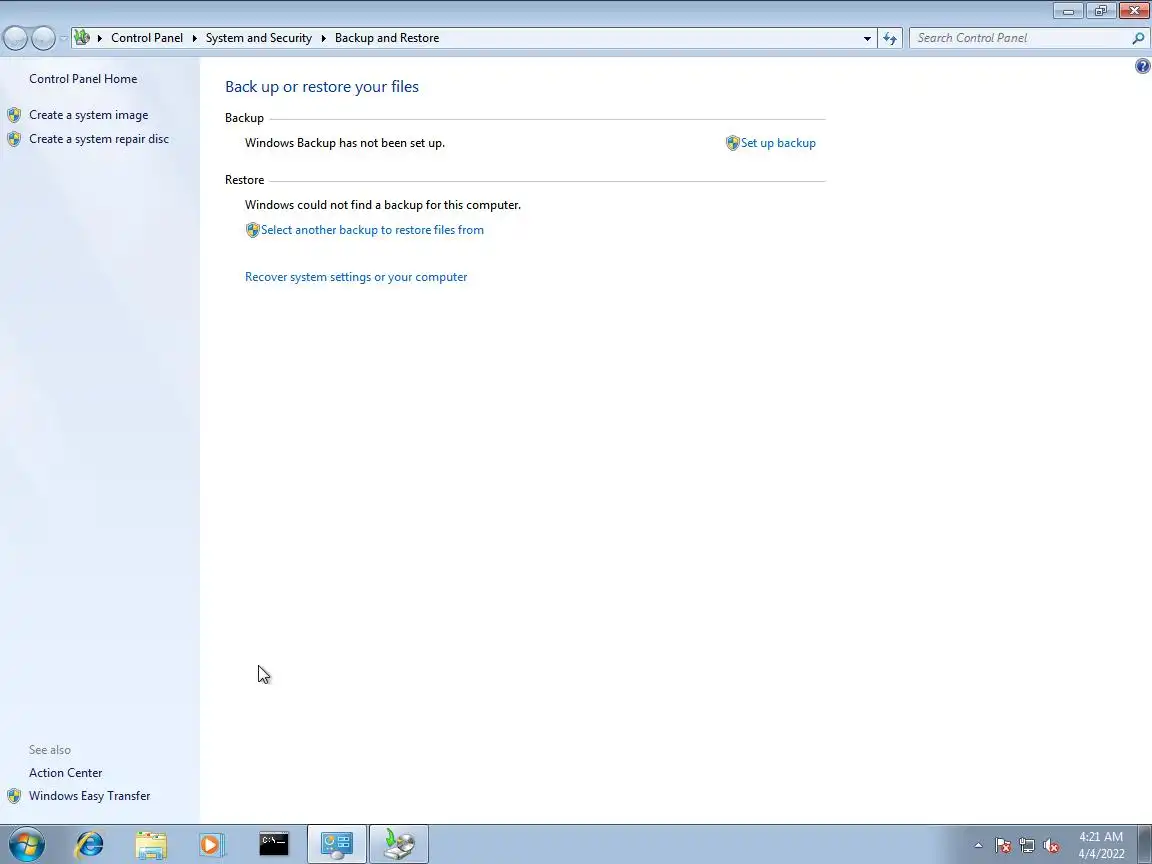Expand the arrow after System and Security breadcrumb
Screen dimensions: 1152x864
point(323,38)
